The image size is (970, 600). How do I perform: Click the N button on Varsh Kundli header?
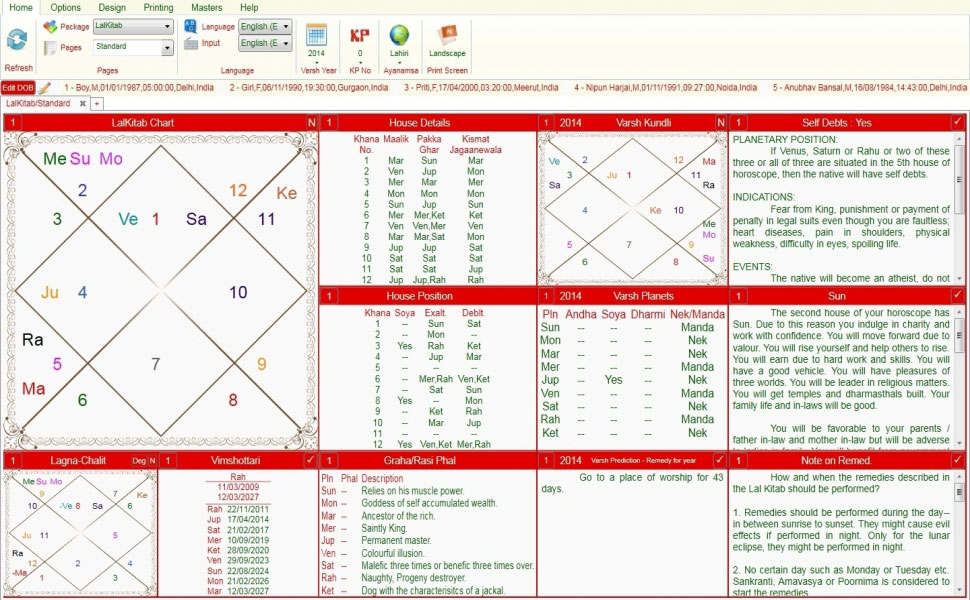[x=721, y=122]
